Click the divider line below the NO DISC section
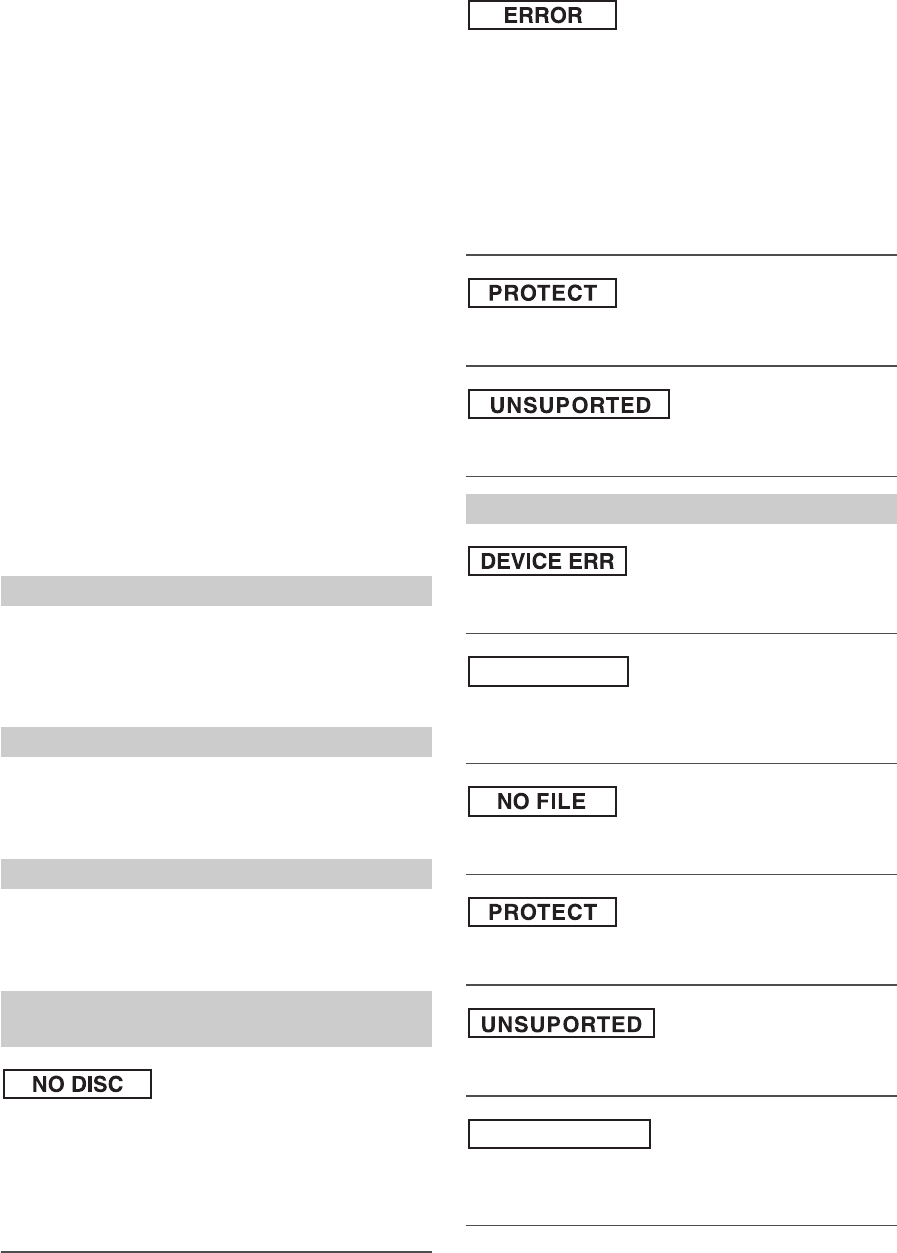Viewport: 897px width, 1253px height. tap(216, 1251)
